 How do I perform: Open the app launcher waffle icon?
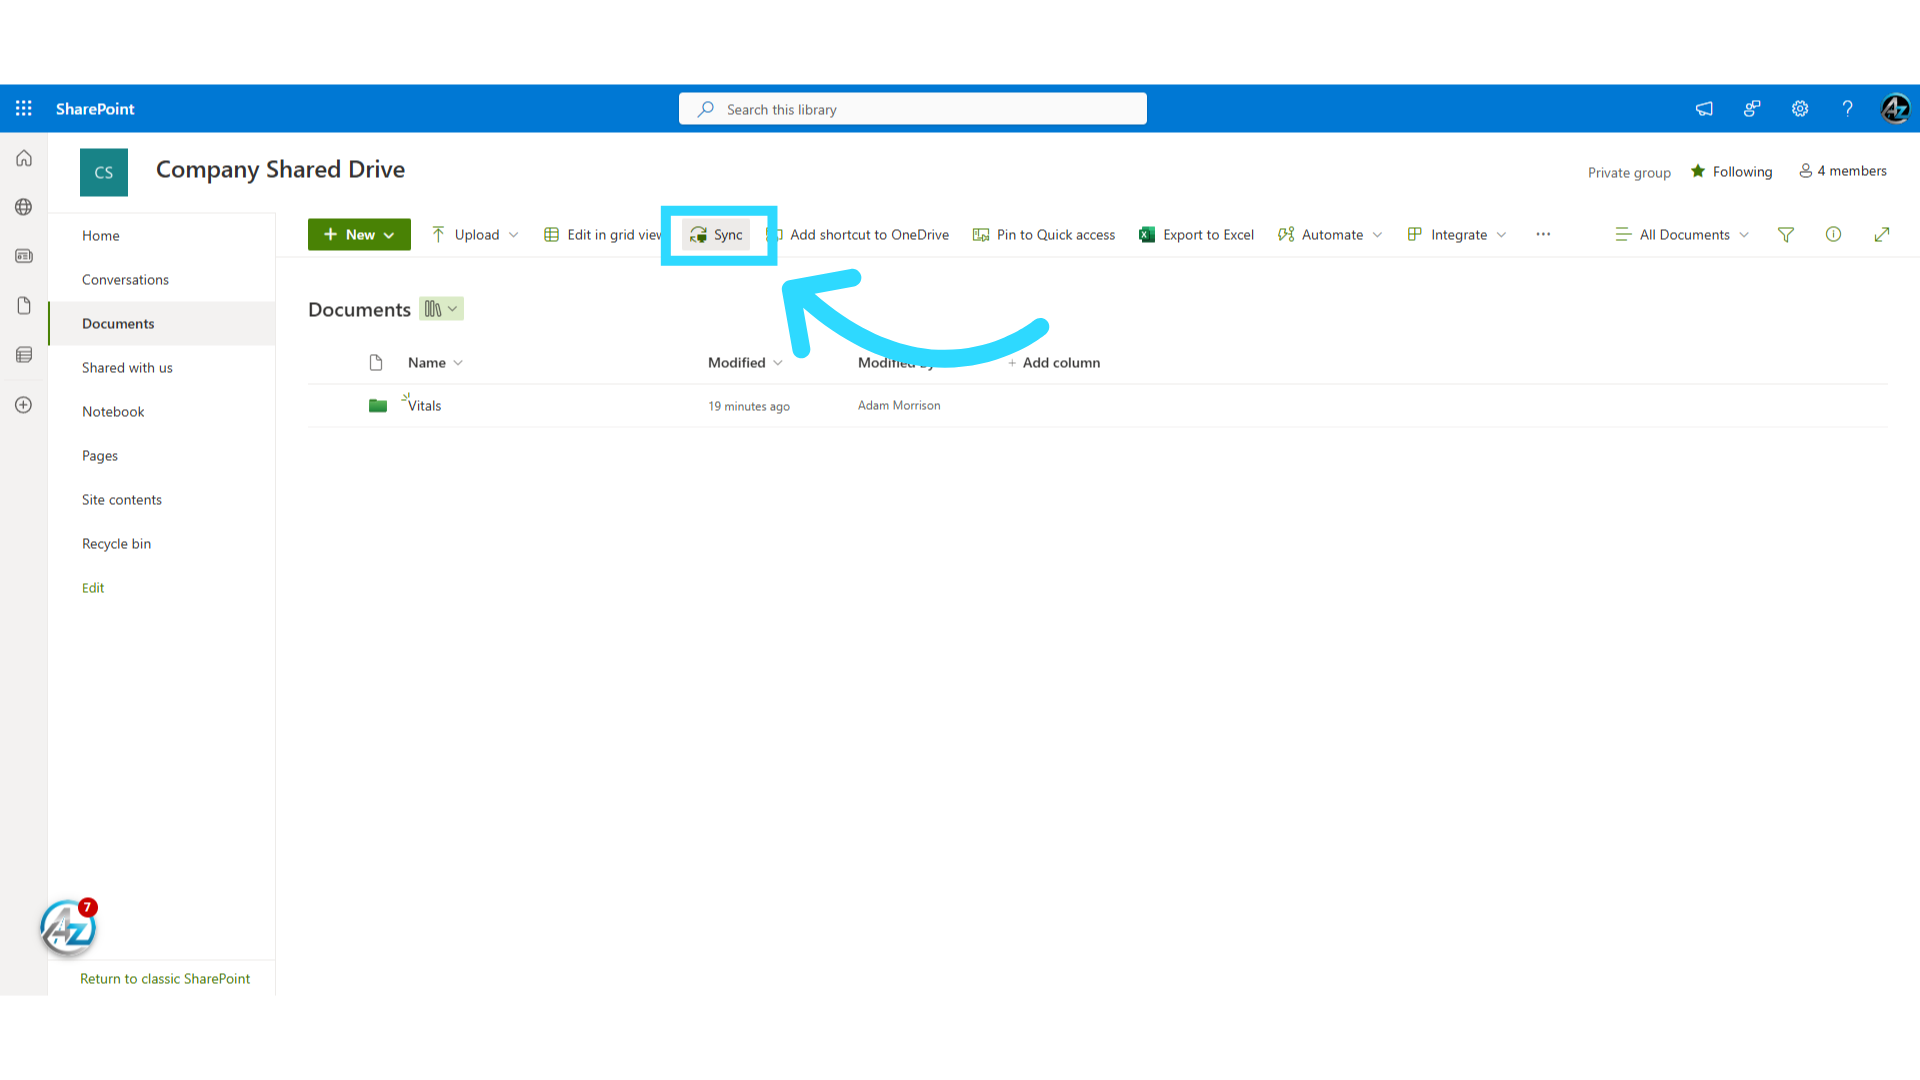click(24, 108)
